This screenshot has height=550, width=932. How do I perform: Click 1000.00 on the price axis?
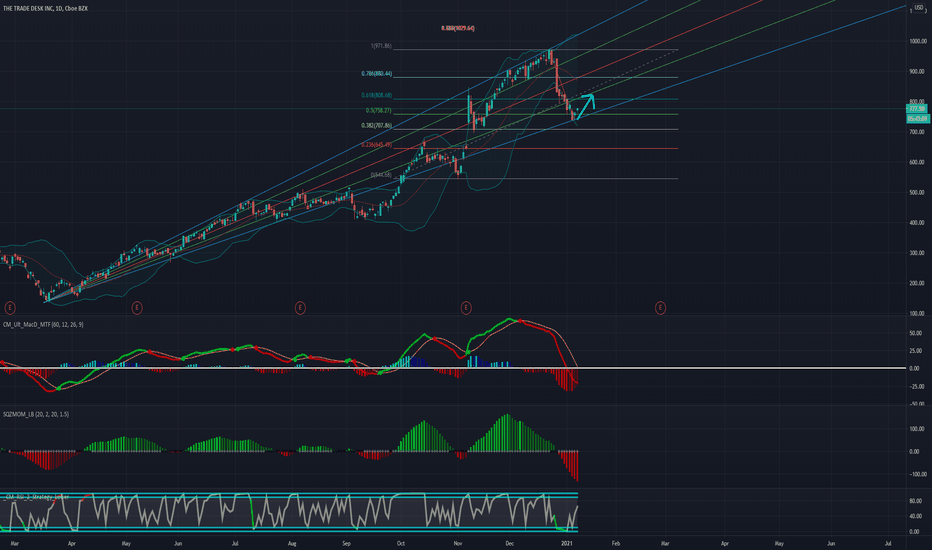tap(917, 41)
